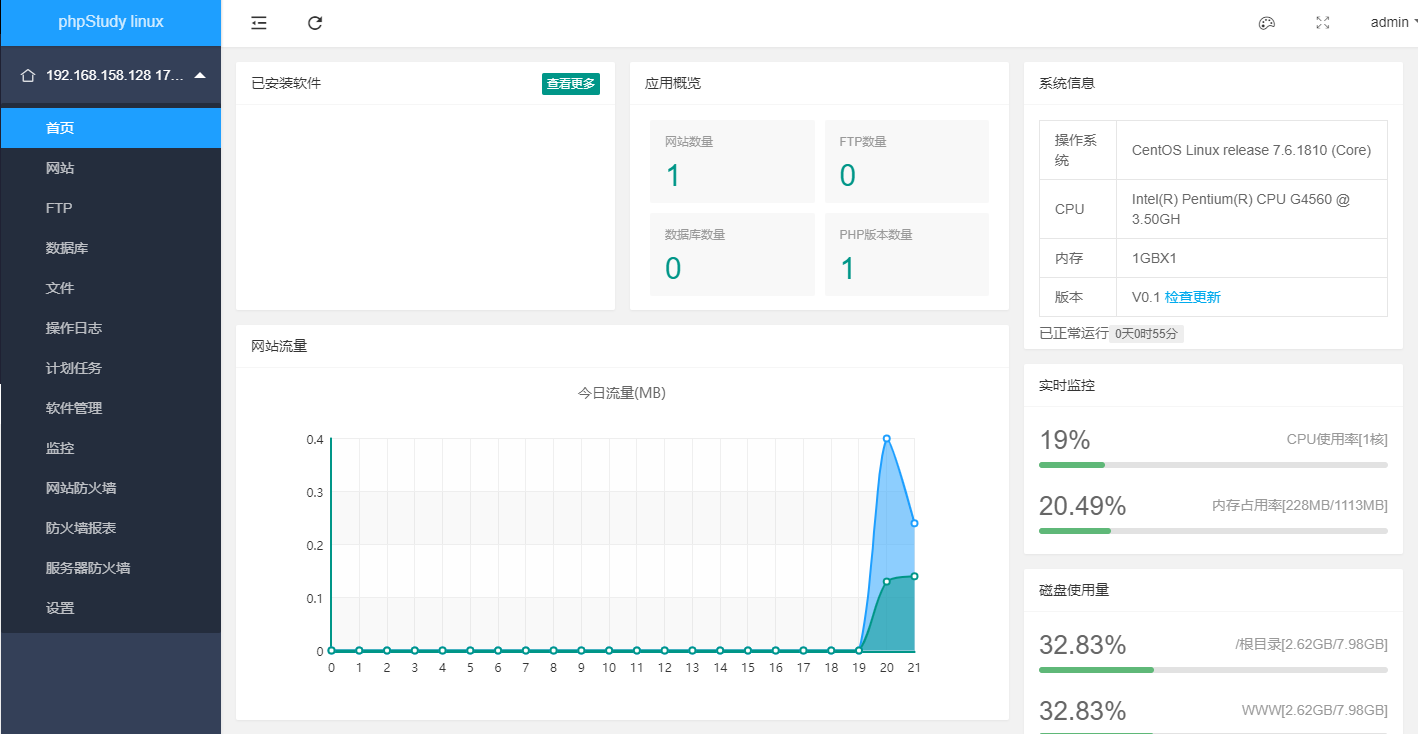The width and height of the screenshot is (1418, 734).
Task: Click the home icon beside the server IP
Action: tap(28, 75)
